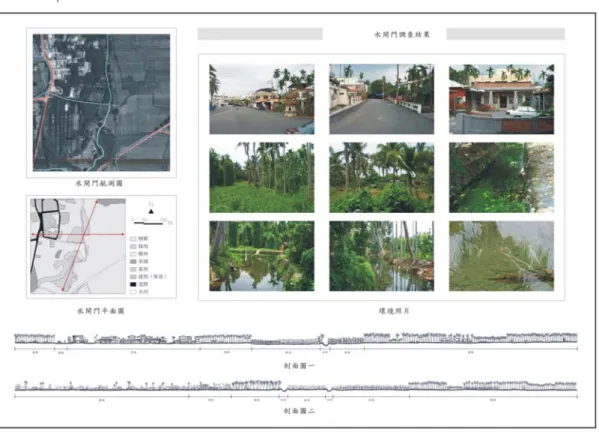Click the 剖面圖二 caption
Image resolution: width=599 pixels, height=441 pixels.
click(299, 411)
